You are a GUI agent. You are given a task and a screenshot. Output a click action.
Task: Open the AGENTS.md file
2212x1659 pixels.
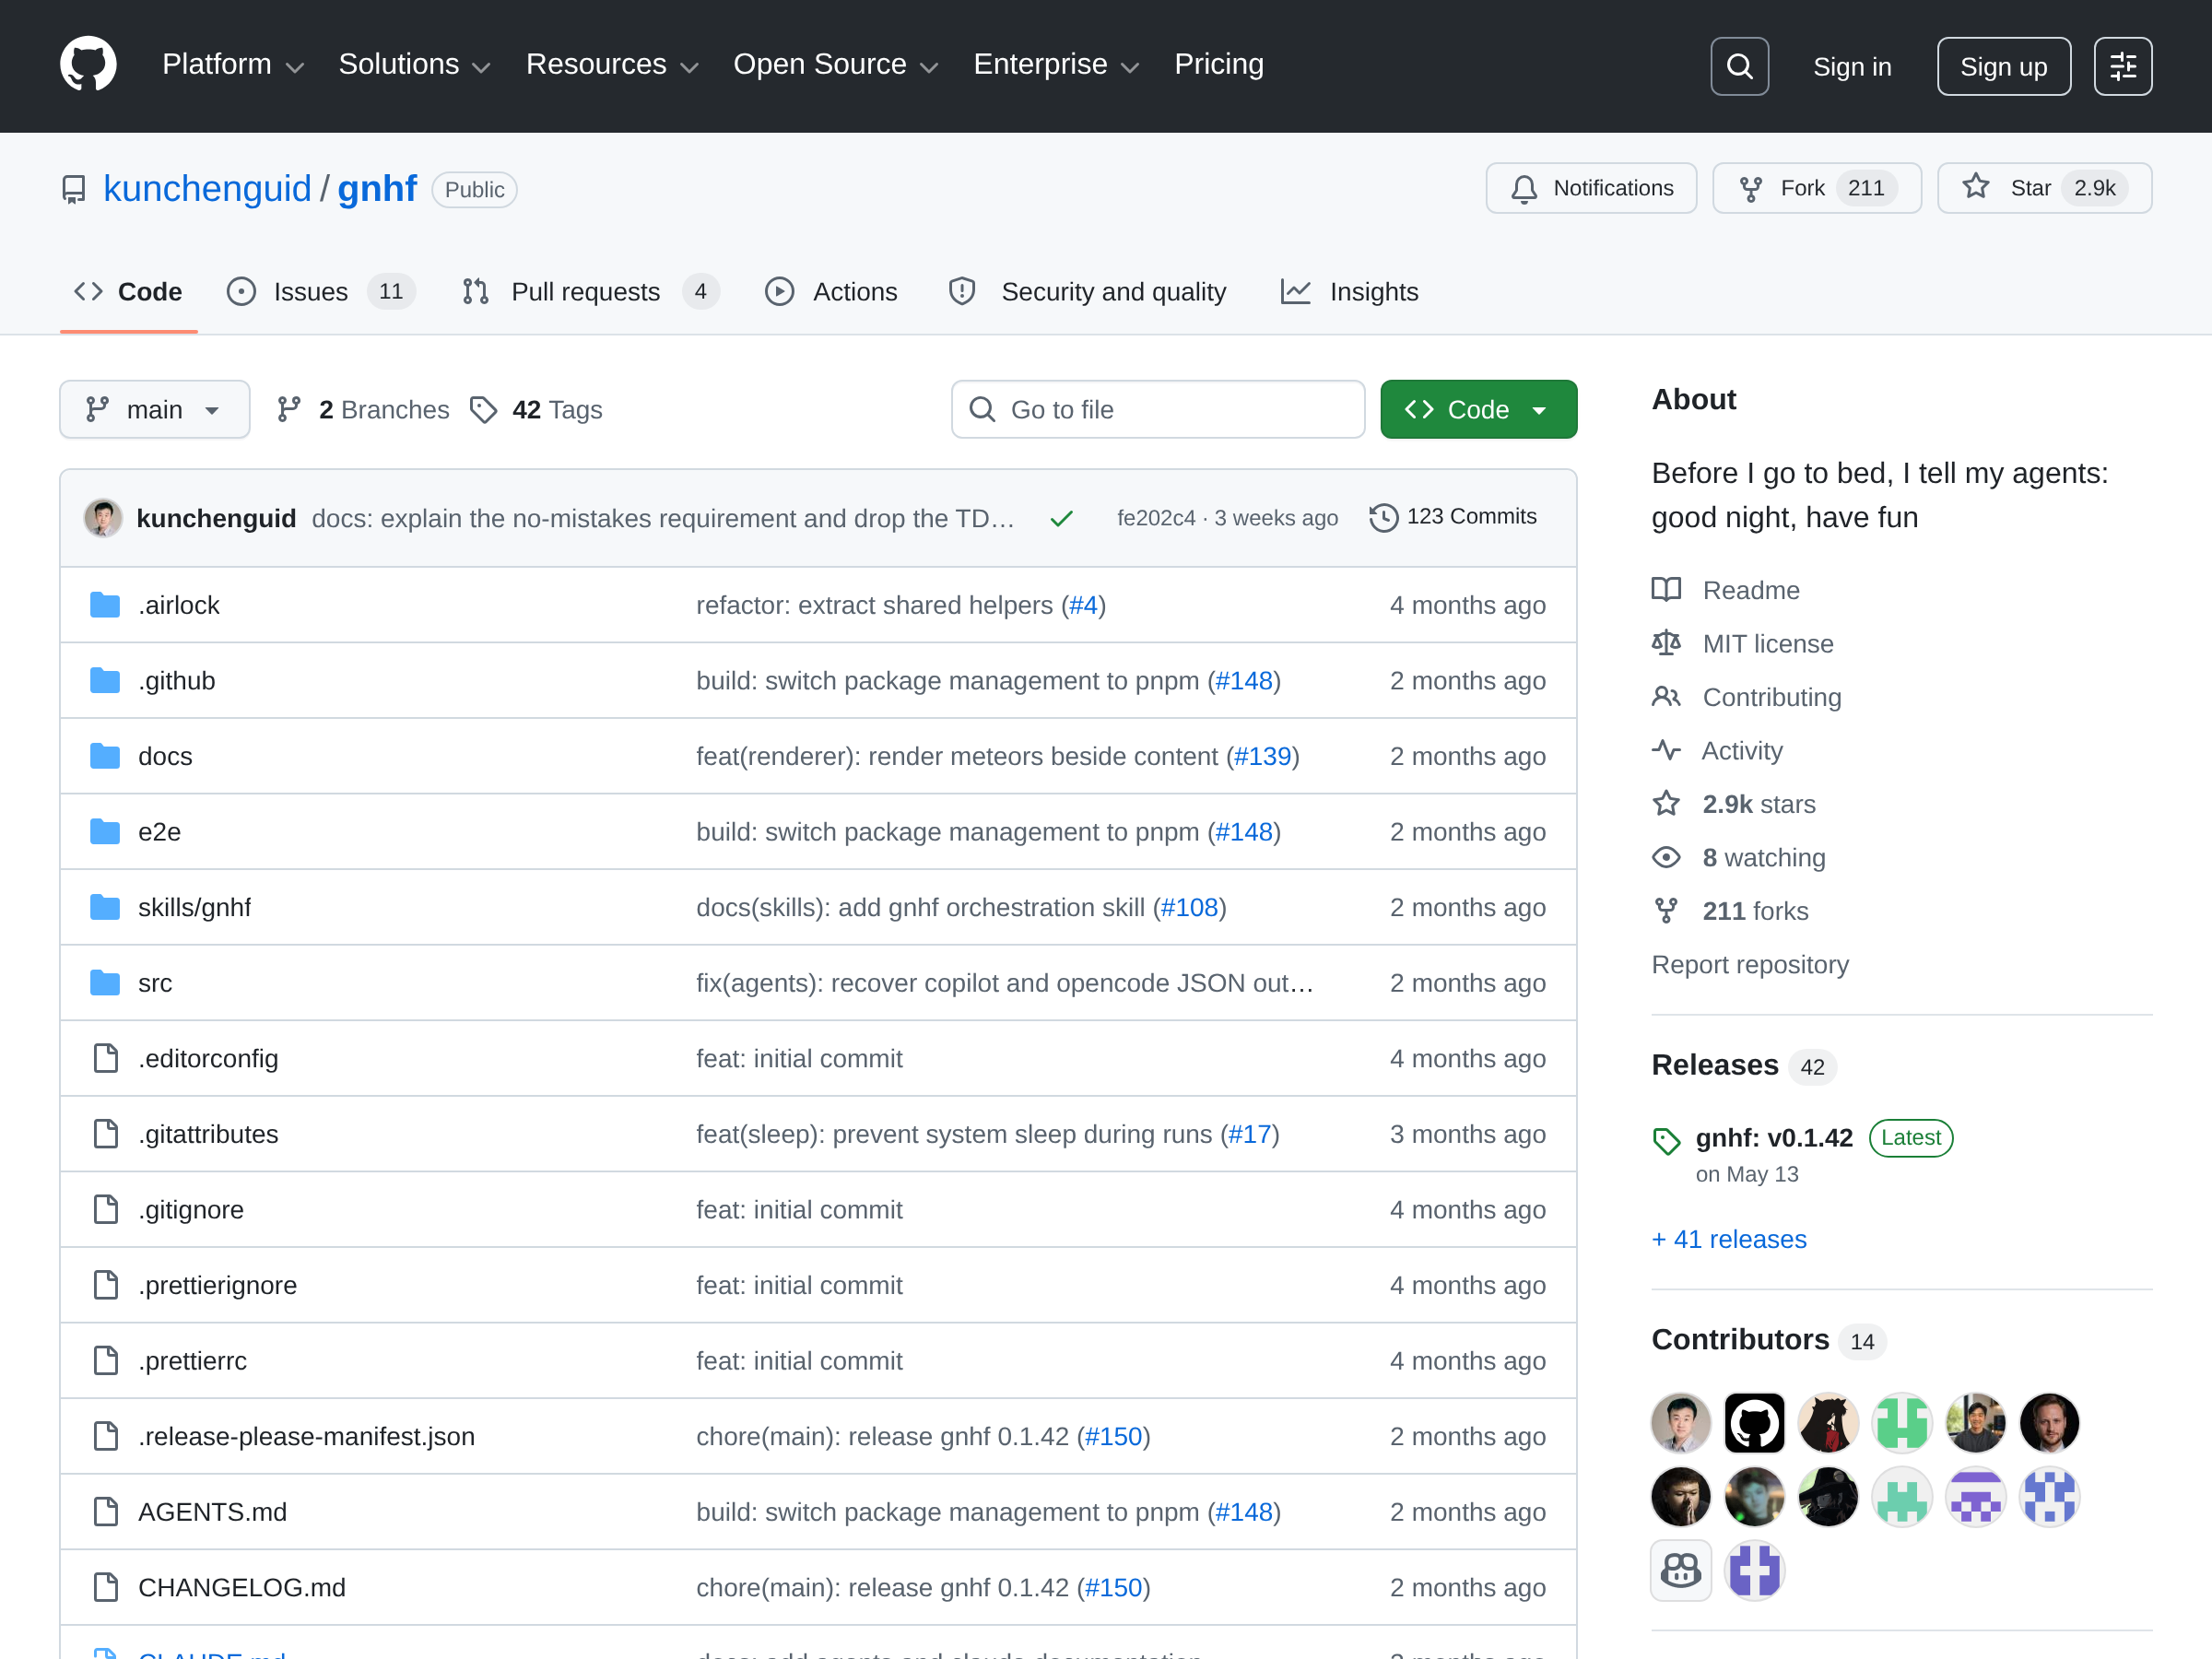point(212,1512)
